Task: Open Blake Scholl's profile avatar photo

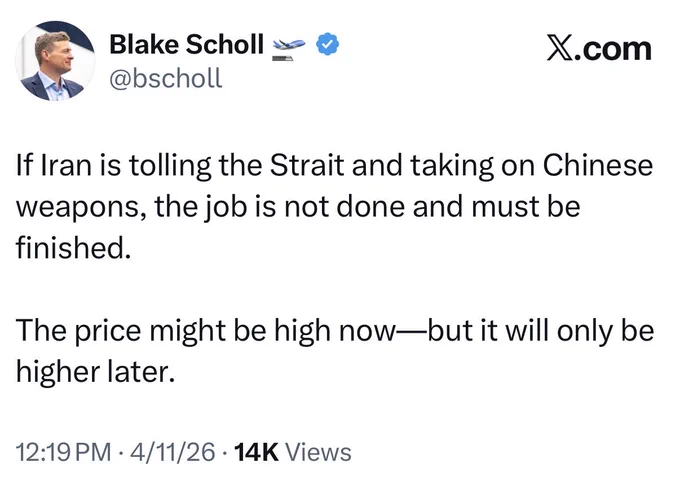Action: 55,61
